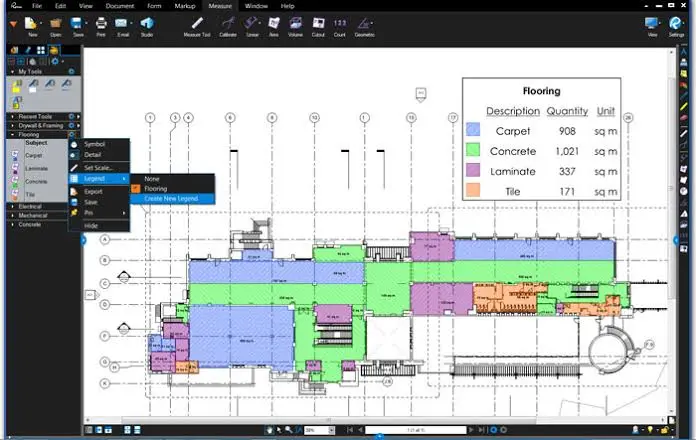
Task: Click the Laminate purple legend swatch
Action: pyautogui.click(x=473, y=170)
